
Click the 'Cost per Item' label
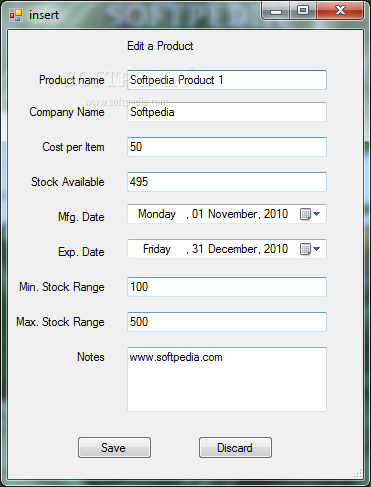click(x=73, y=147)
